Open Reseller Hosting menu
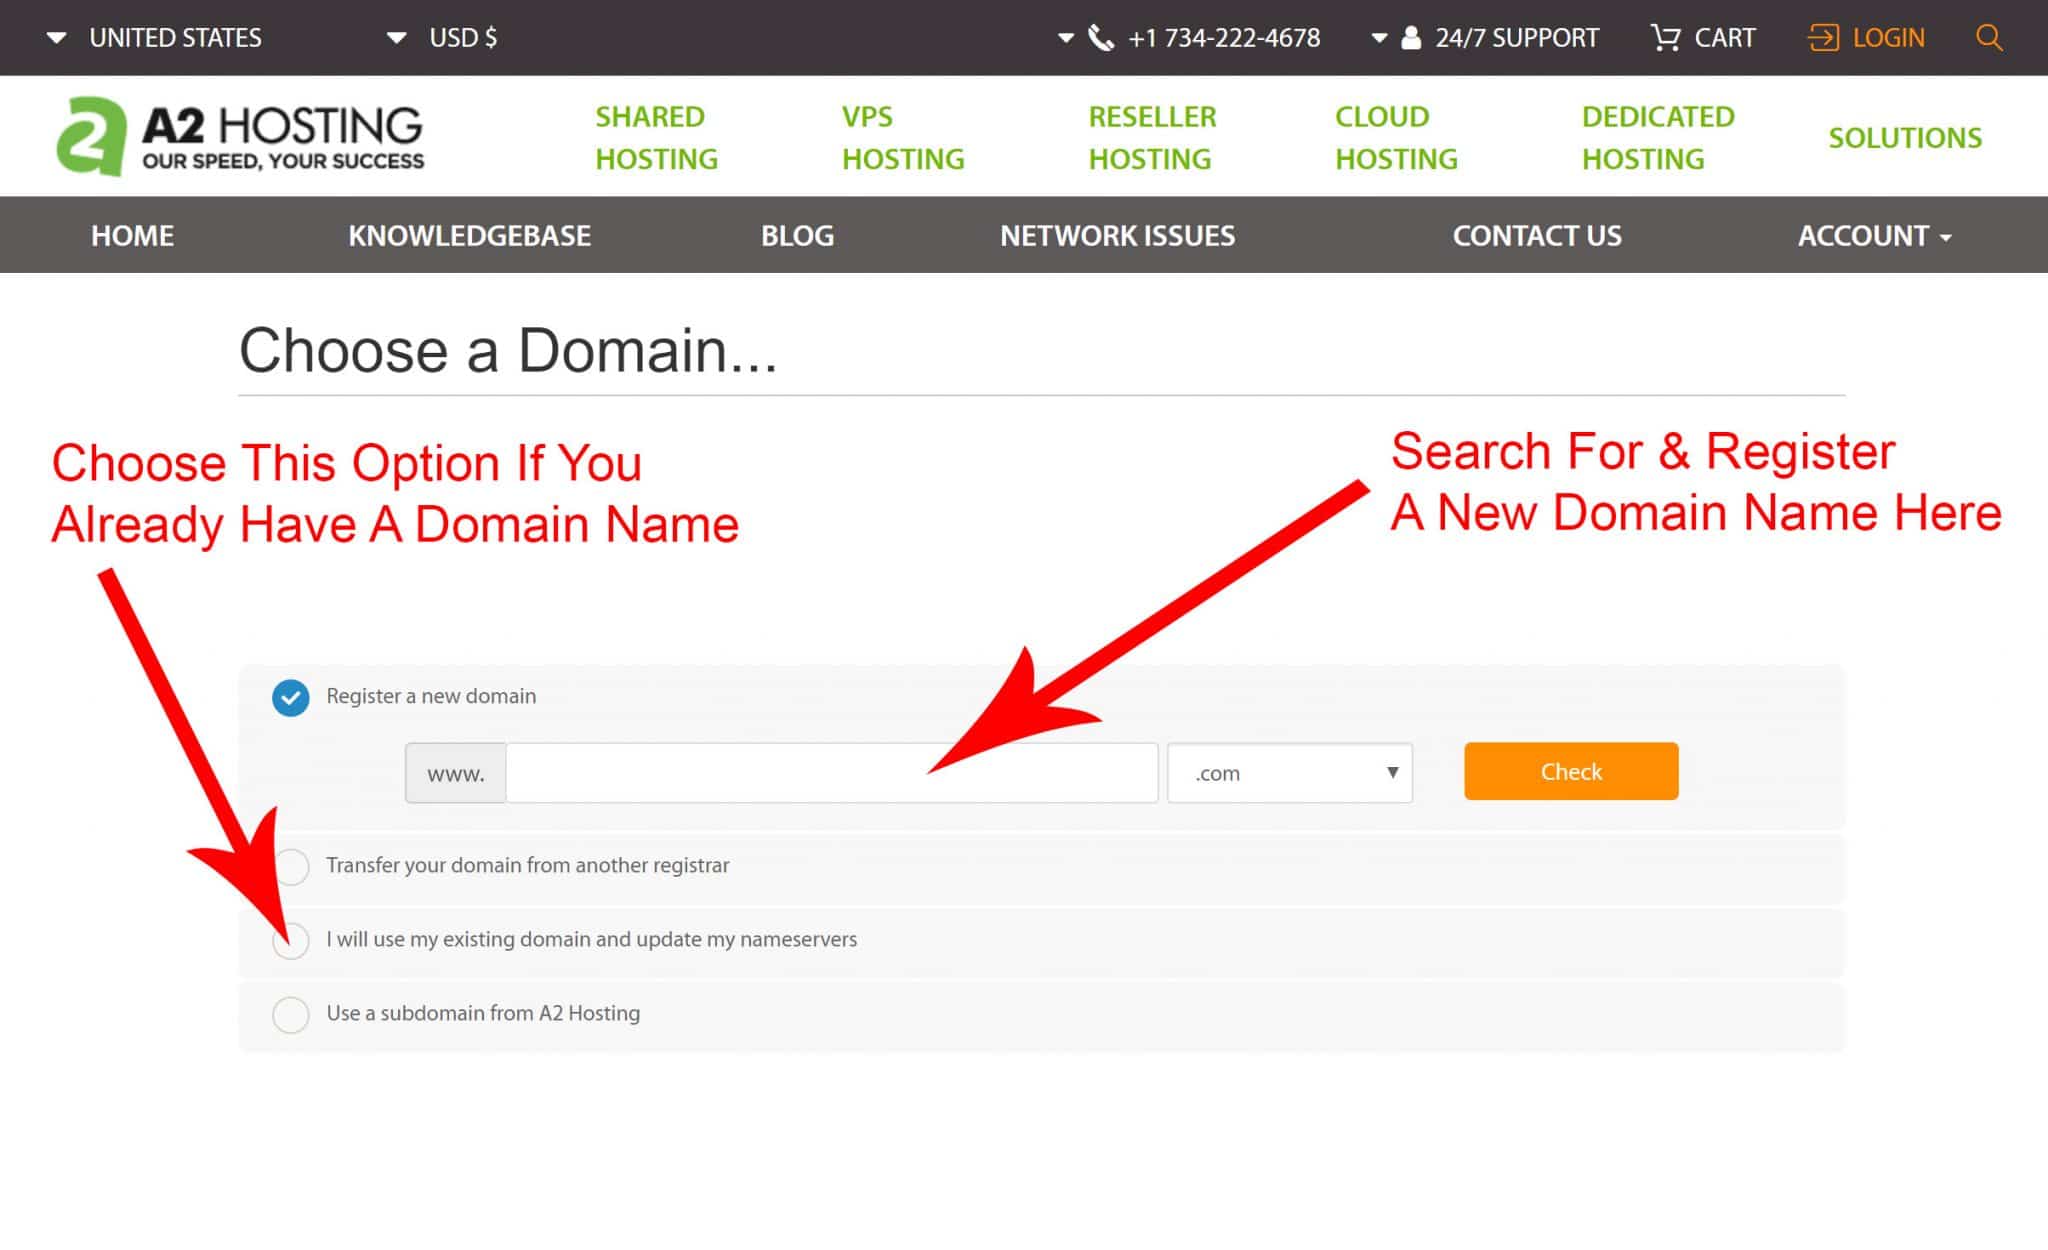The height and width of the screenshot is (1250, 2048). [1152, 137]
